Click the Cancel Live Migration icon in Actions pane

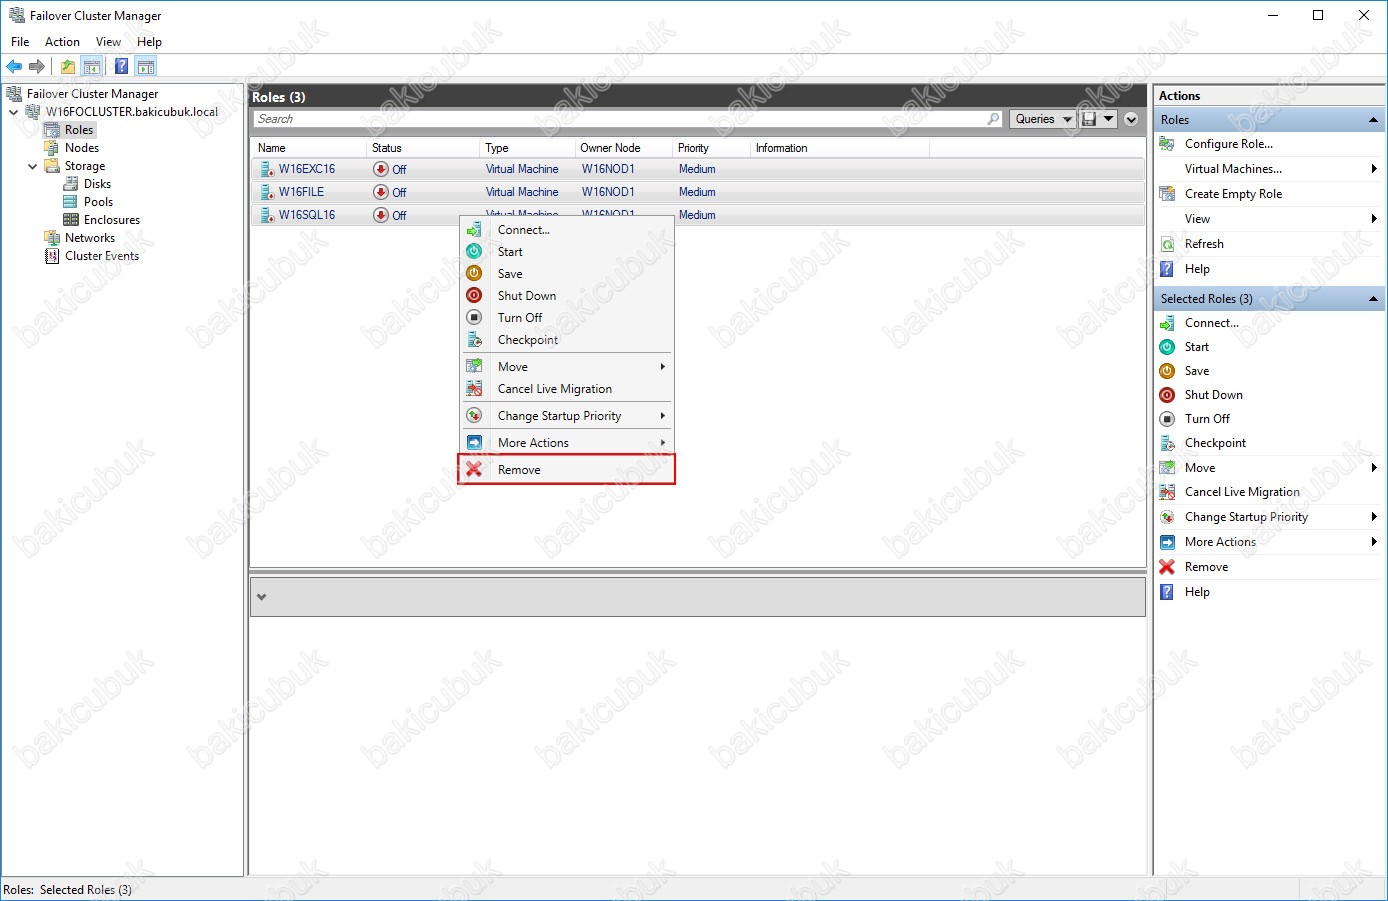point(1167,492)
